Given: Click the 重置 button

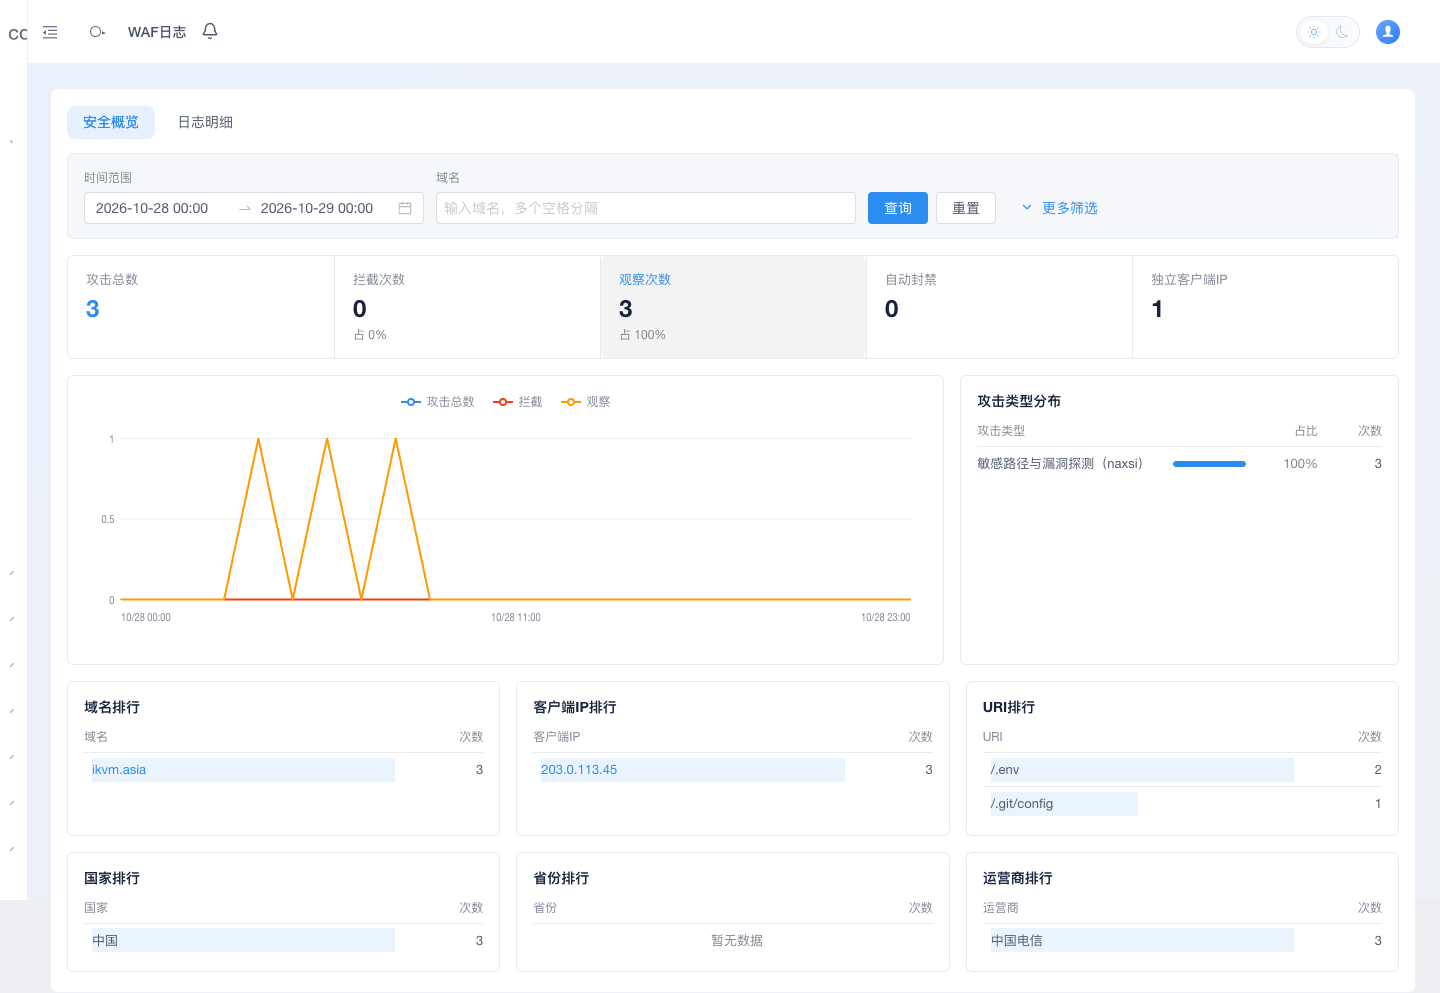Looking at the screenshot, I should tap(966, 208).
